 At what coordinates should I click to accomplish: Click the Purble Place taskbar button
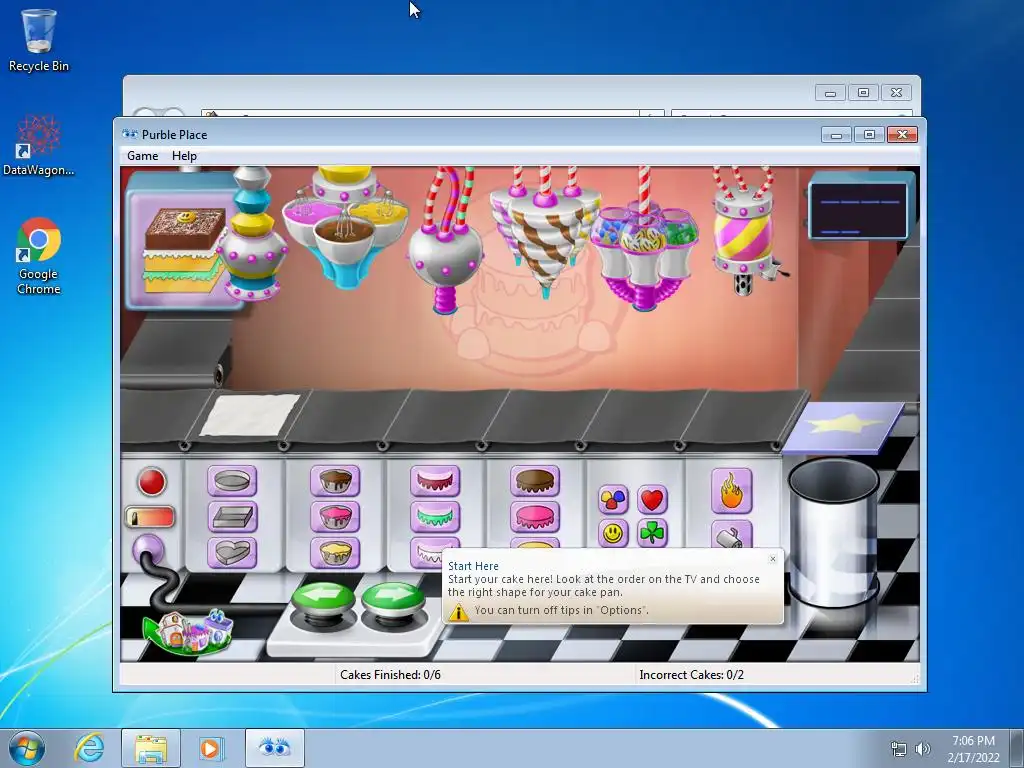pos(274,748)
